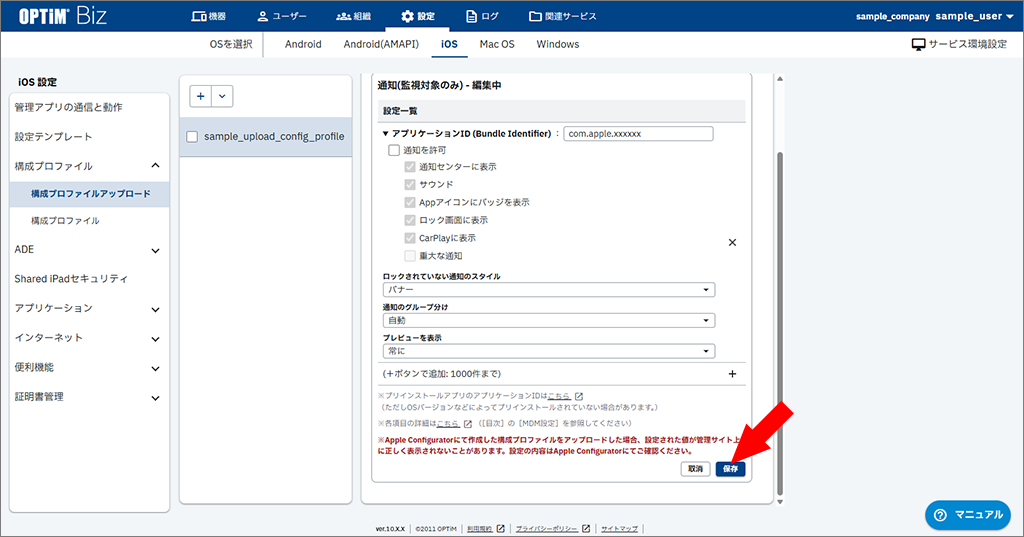Toggle the 重大な通知 checkbox
This screenshot has height=537, width=1024.
tap(410, 256)
